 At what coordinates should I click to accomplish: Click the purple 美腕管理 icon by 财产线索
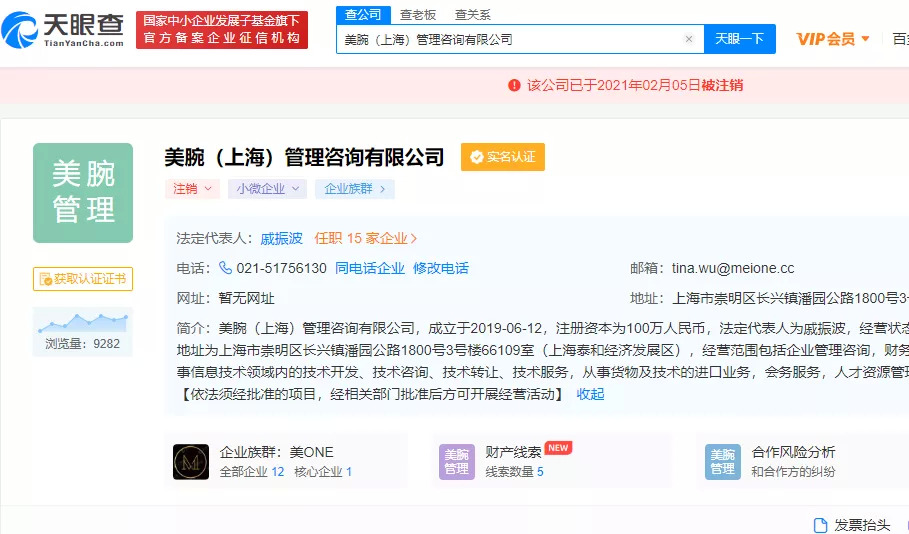click(x=457, y=462)
